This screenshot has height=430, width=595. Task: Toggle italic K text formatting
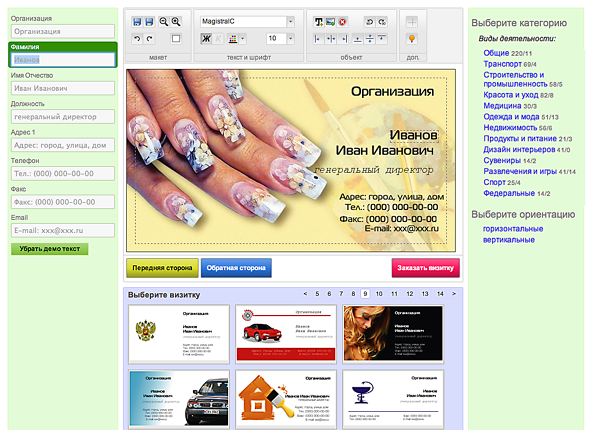218,39
